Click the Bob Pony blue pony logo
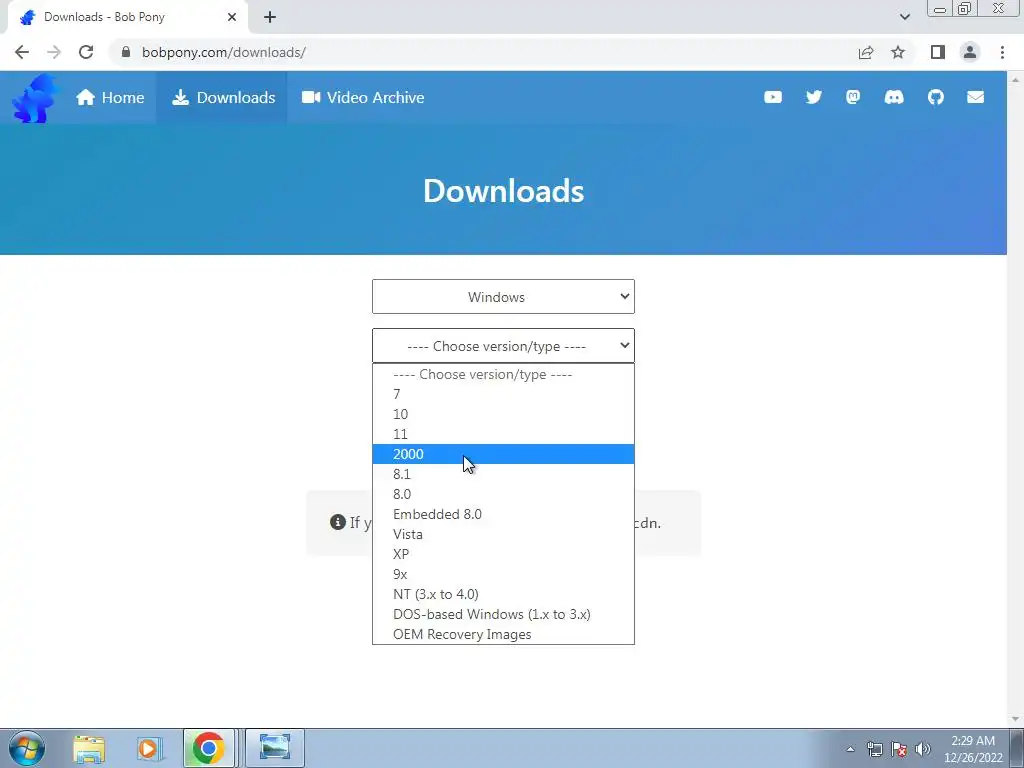Screen dimensions: 1024x768 coord(36,98)
